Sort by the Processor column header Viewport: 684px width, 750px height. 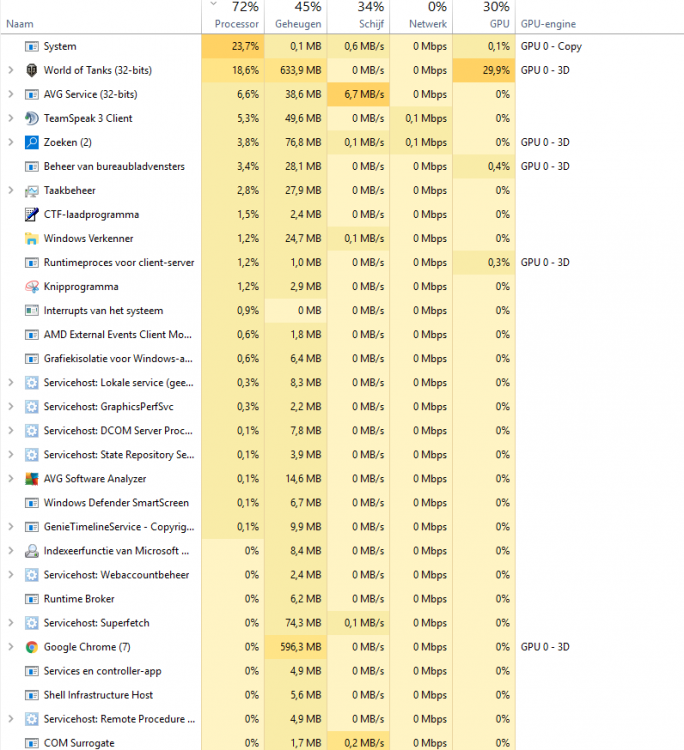coord(236,23)
